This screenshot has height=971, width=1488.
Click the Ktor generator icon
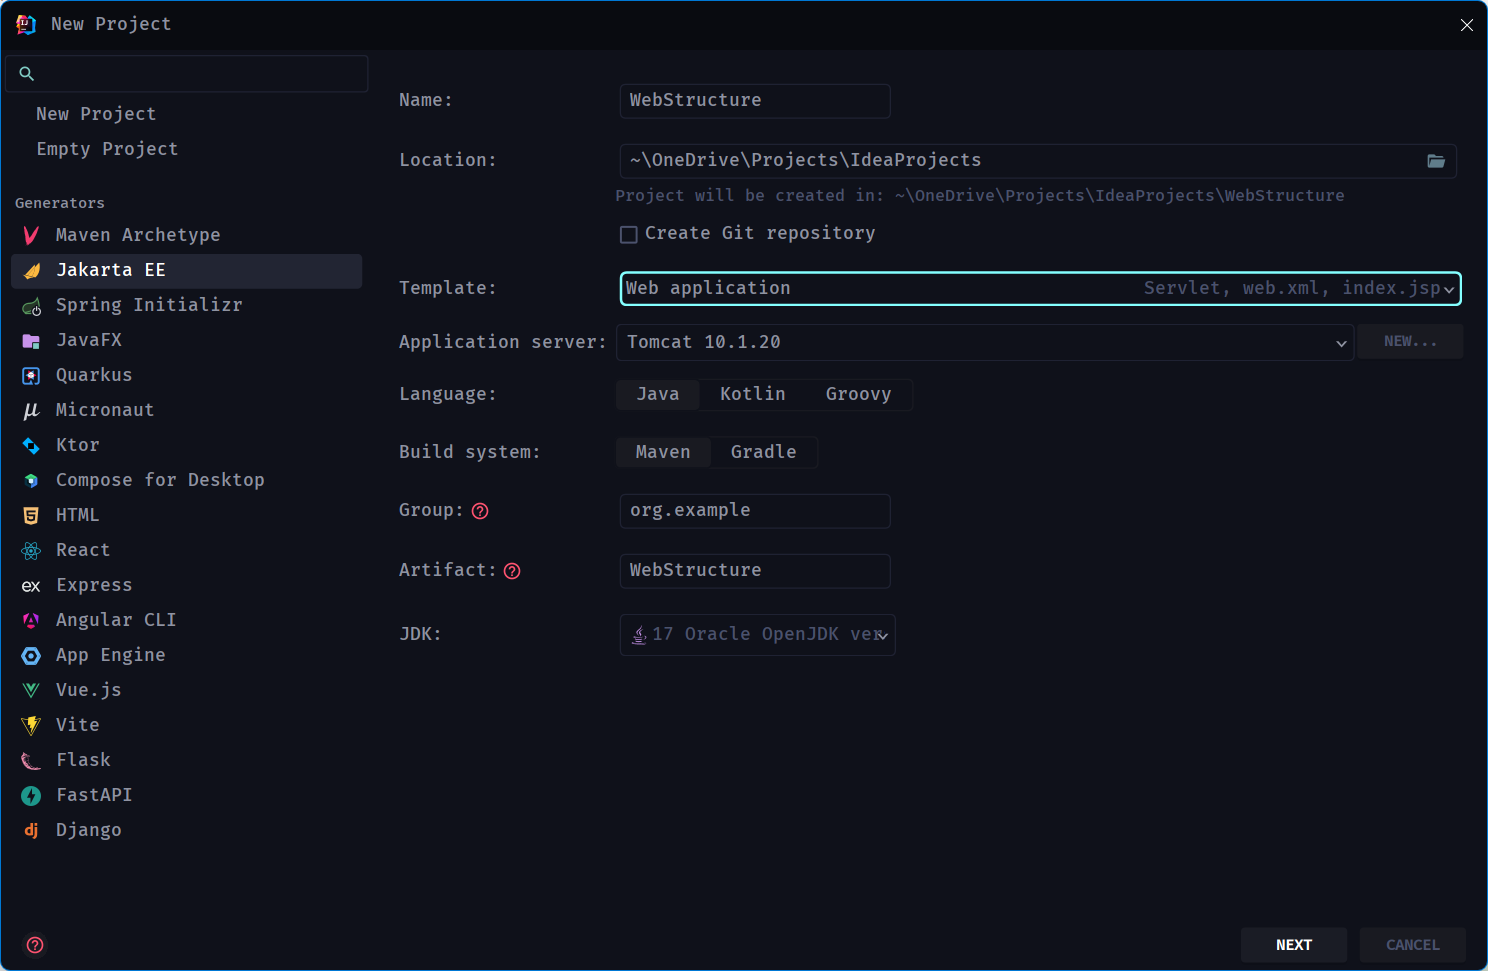pos(31,446)
